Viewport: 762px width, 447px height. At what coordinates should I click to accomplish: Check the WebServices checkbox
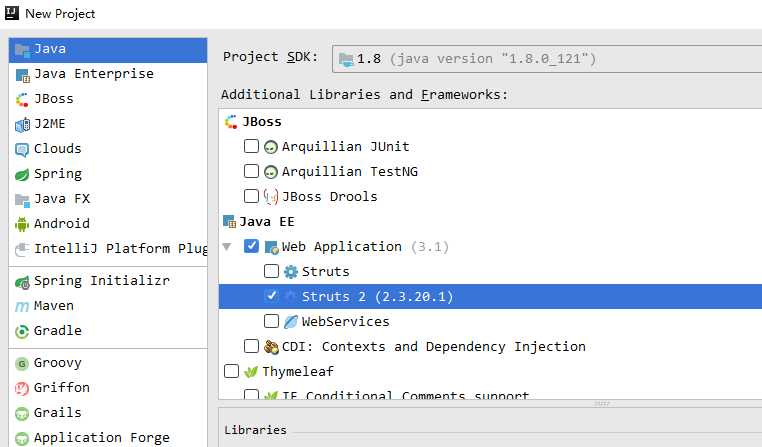[x=271, y=321]
